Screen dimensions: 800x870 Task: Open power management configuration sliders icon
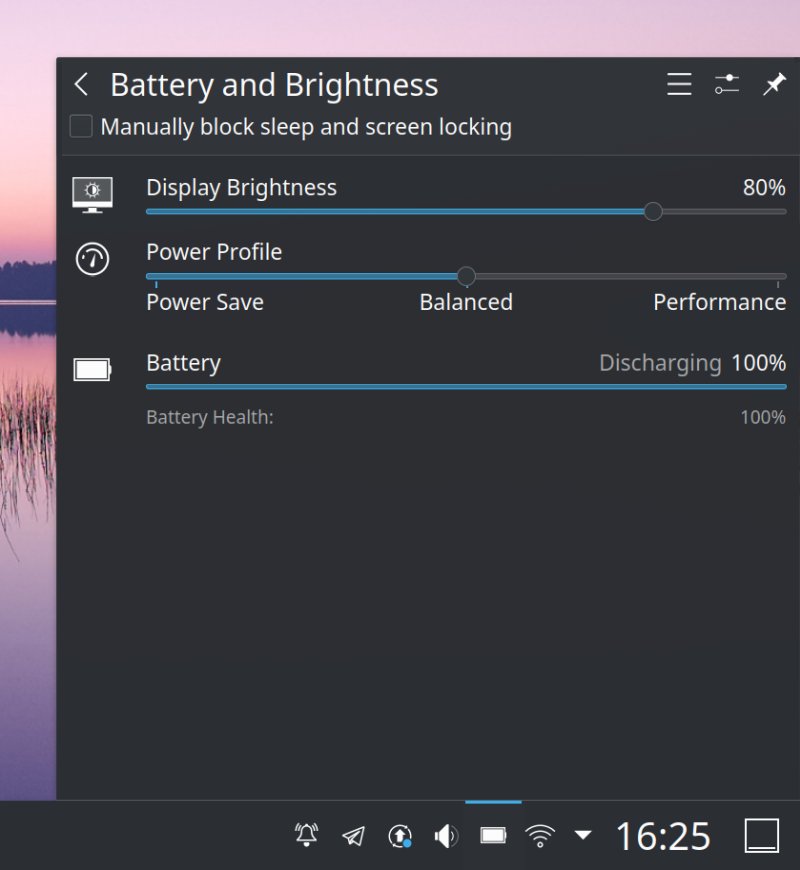point(727,85)
